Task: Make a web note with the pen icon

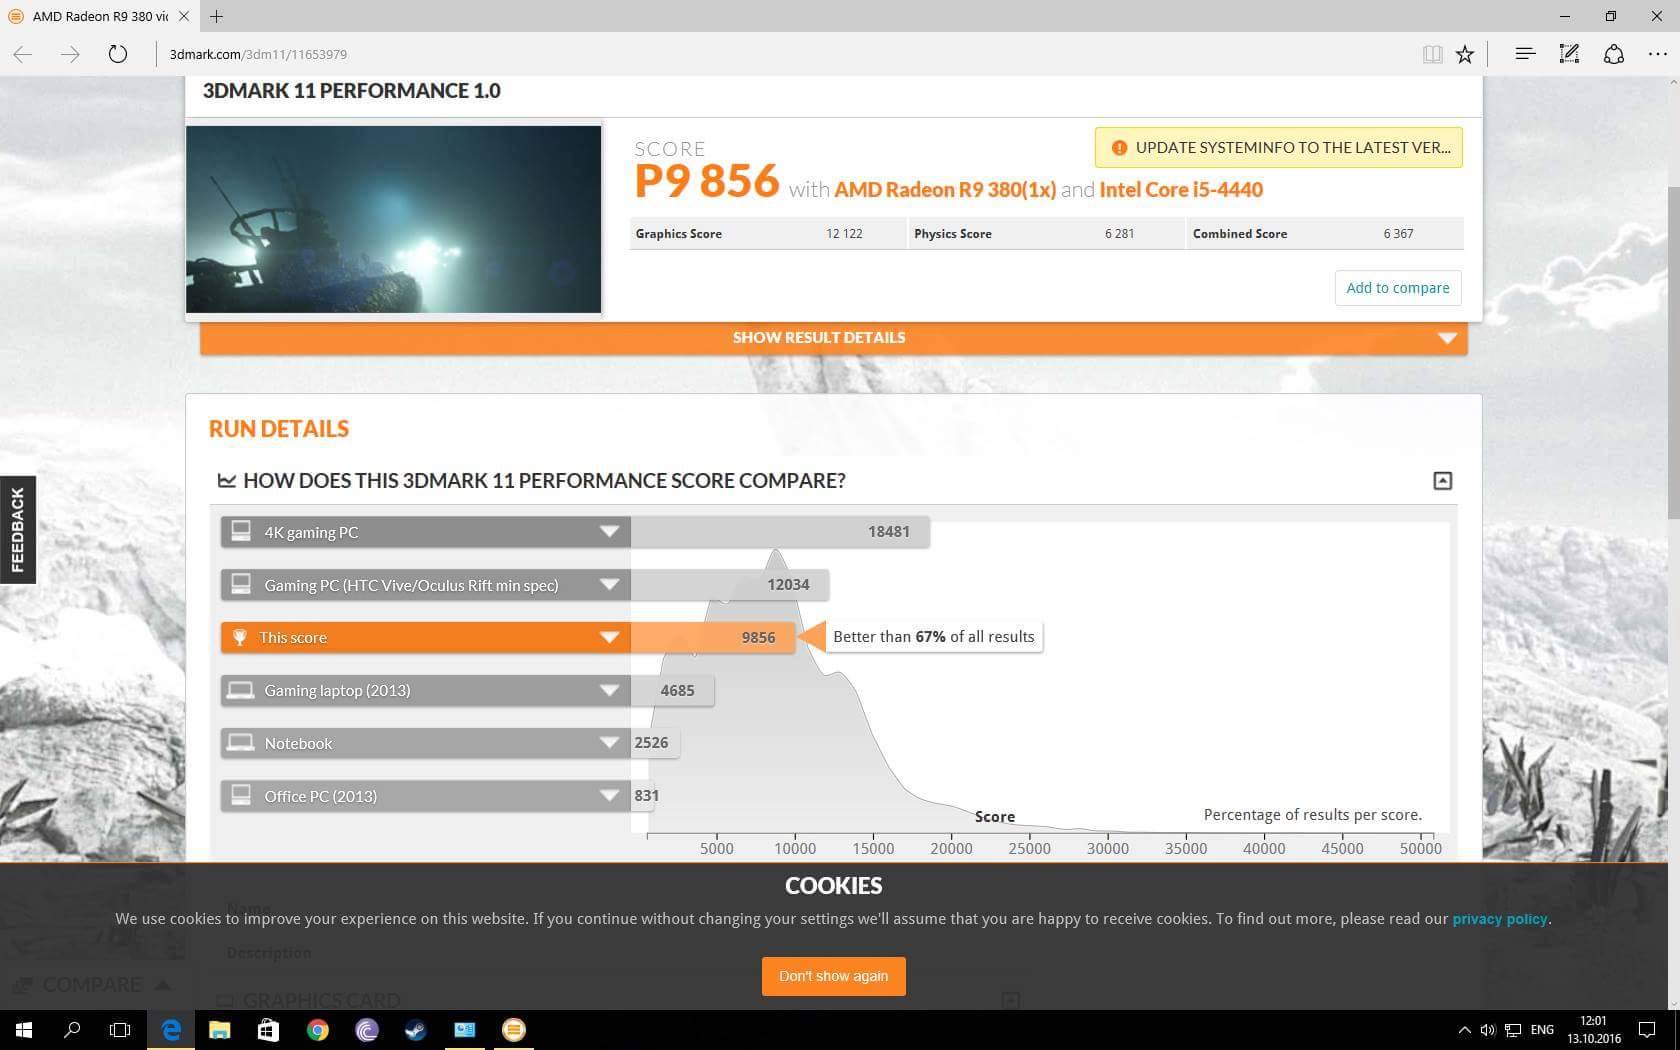Action: [x=1569, y=54]
